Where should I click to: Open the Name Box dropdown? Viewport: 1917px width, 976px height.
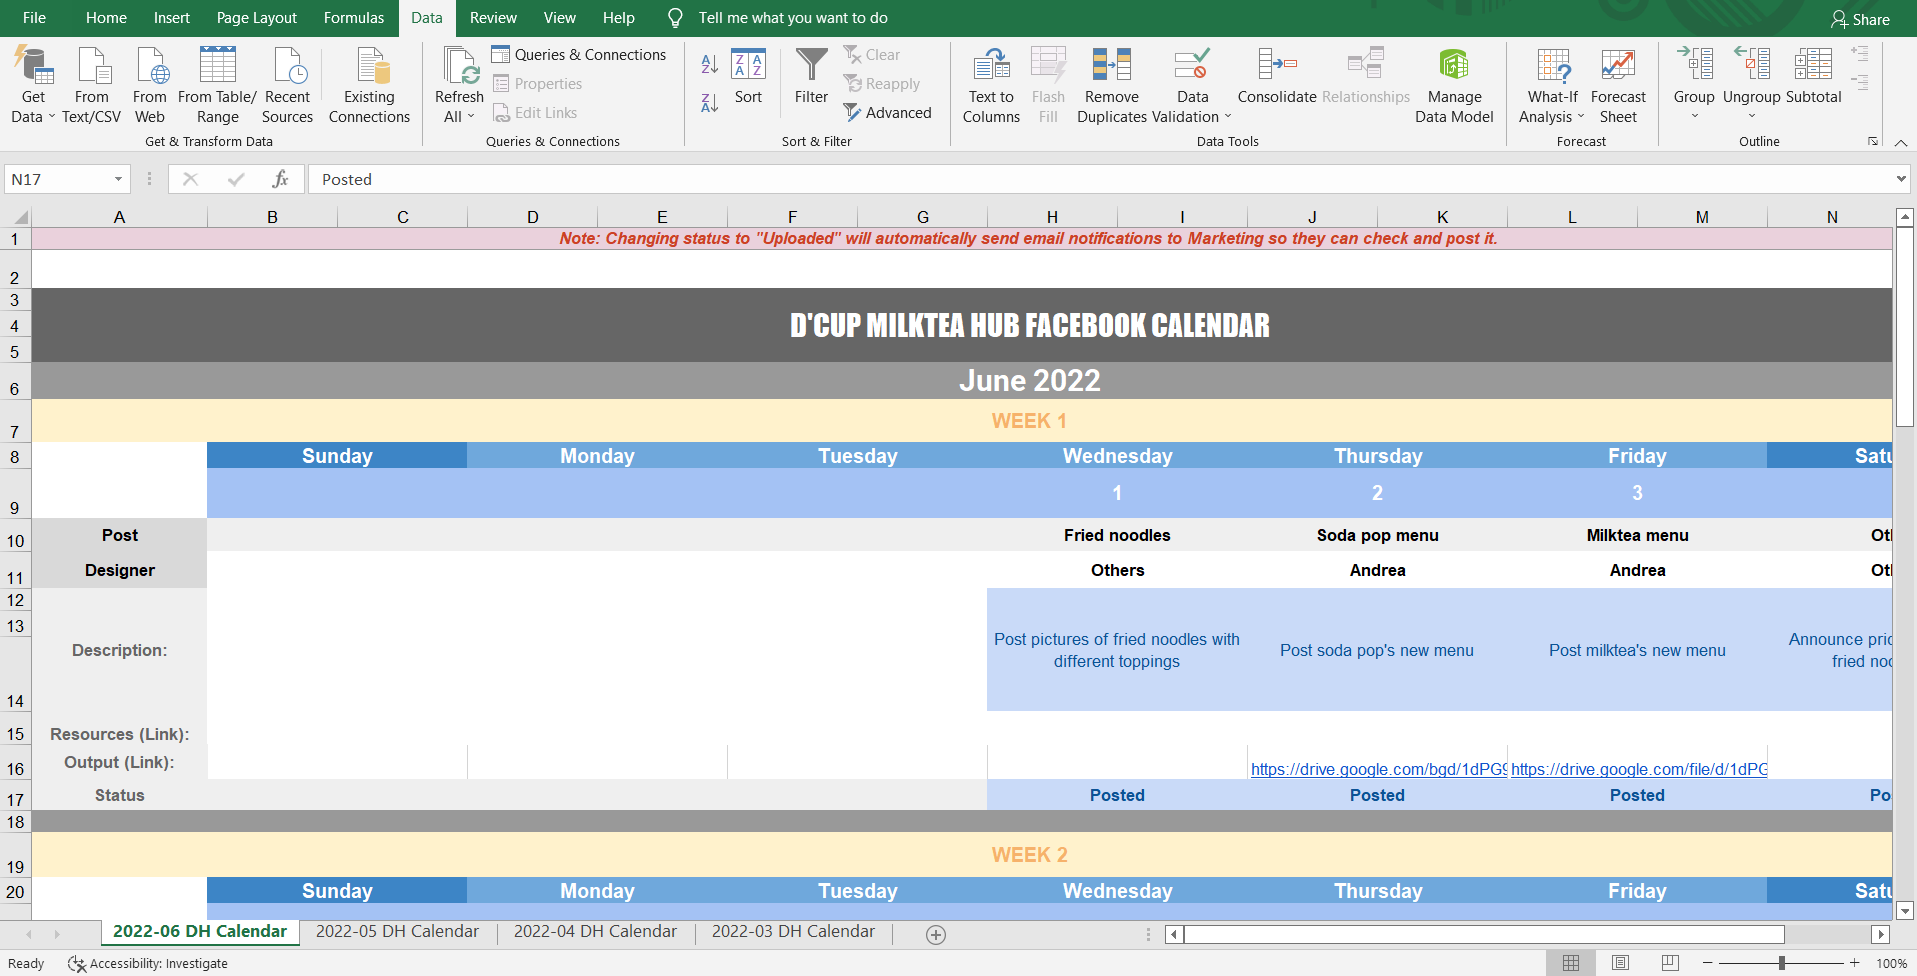click(x=118, y=179)
